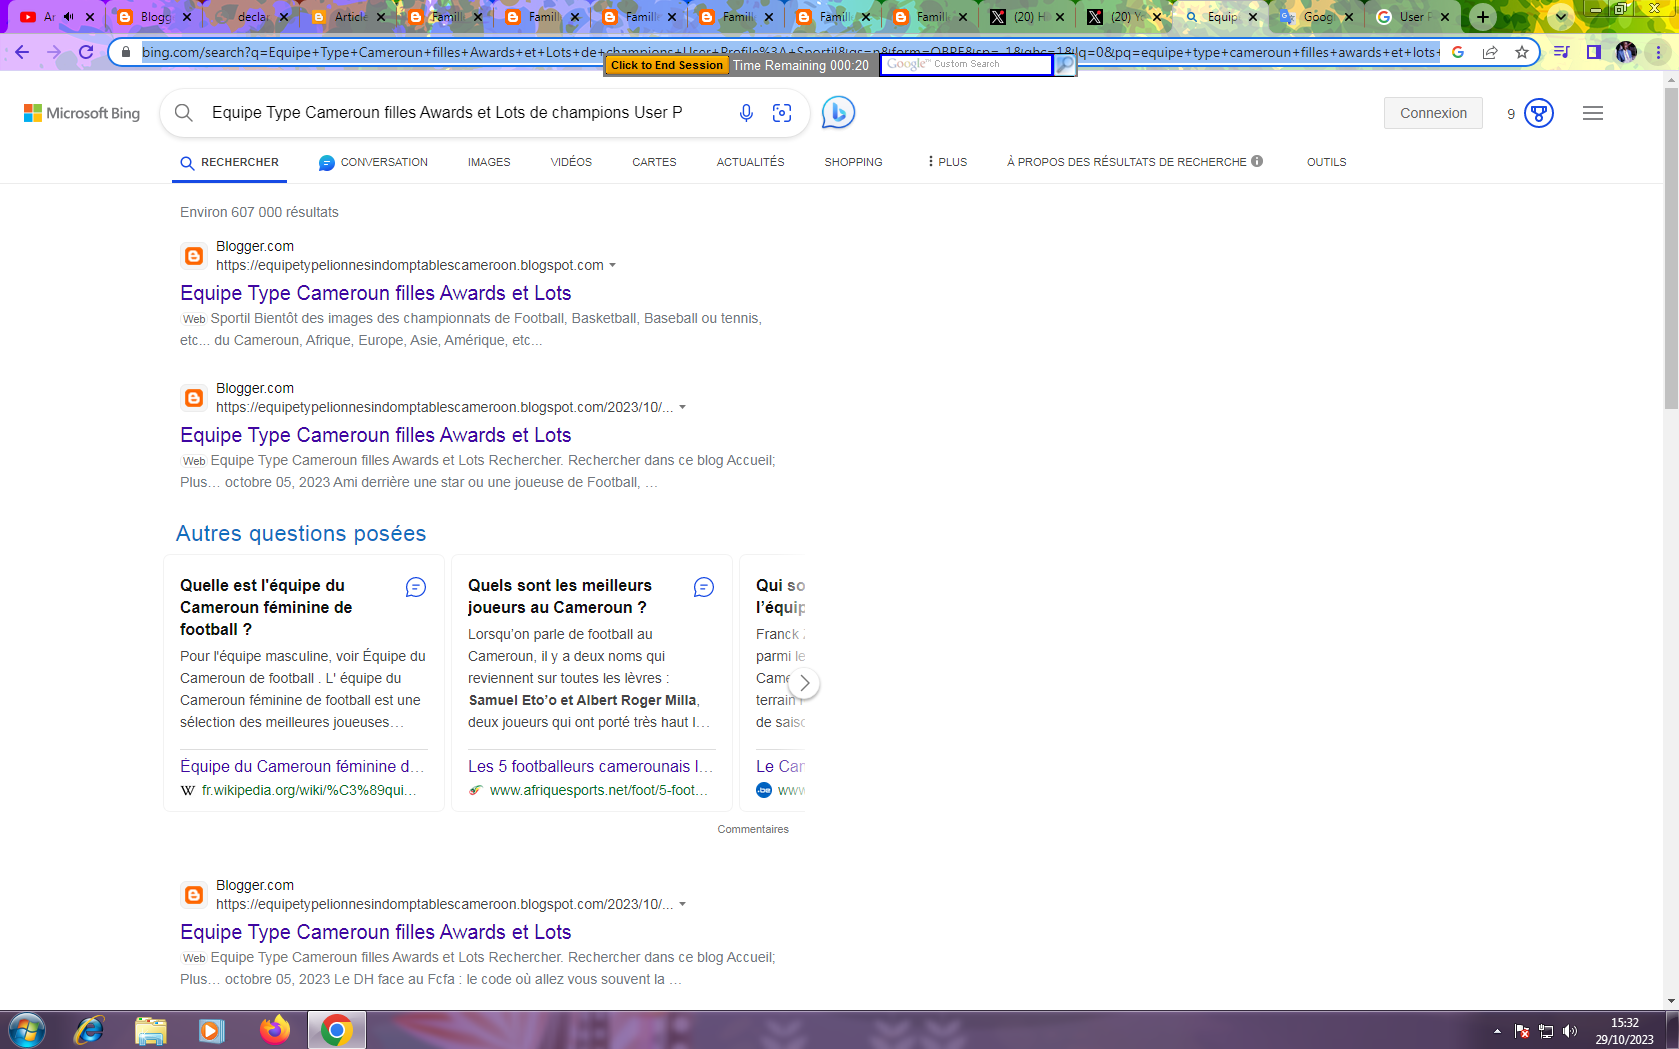
Task: Open a new browser tab
Action: click(x=1483, y=17)
